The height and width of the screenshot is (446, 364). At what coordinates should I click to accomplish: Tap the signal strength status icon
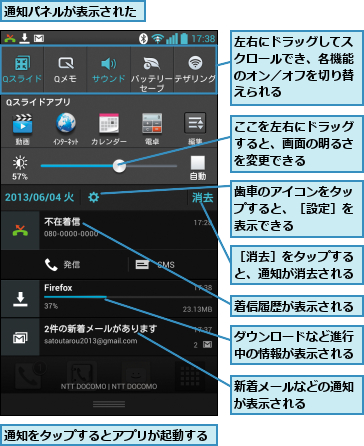(x=172, y=39)
